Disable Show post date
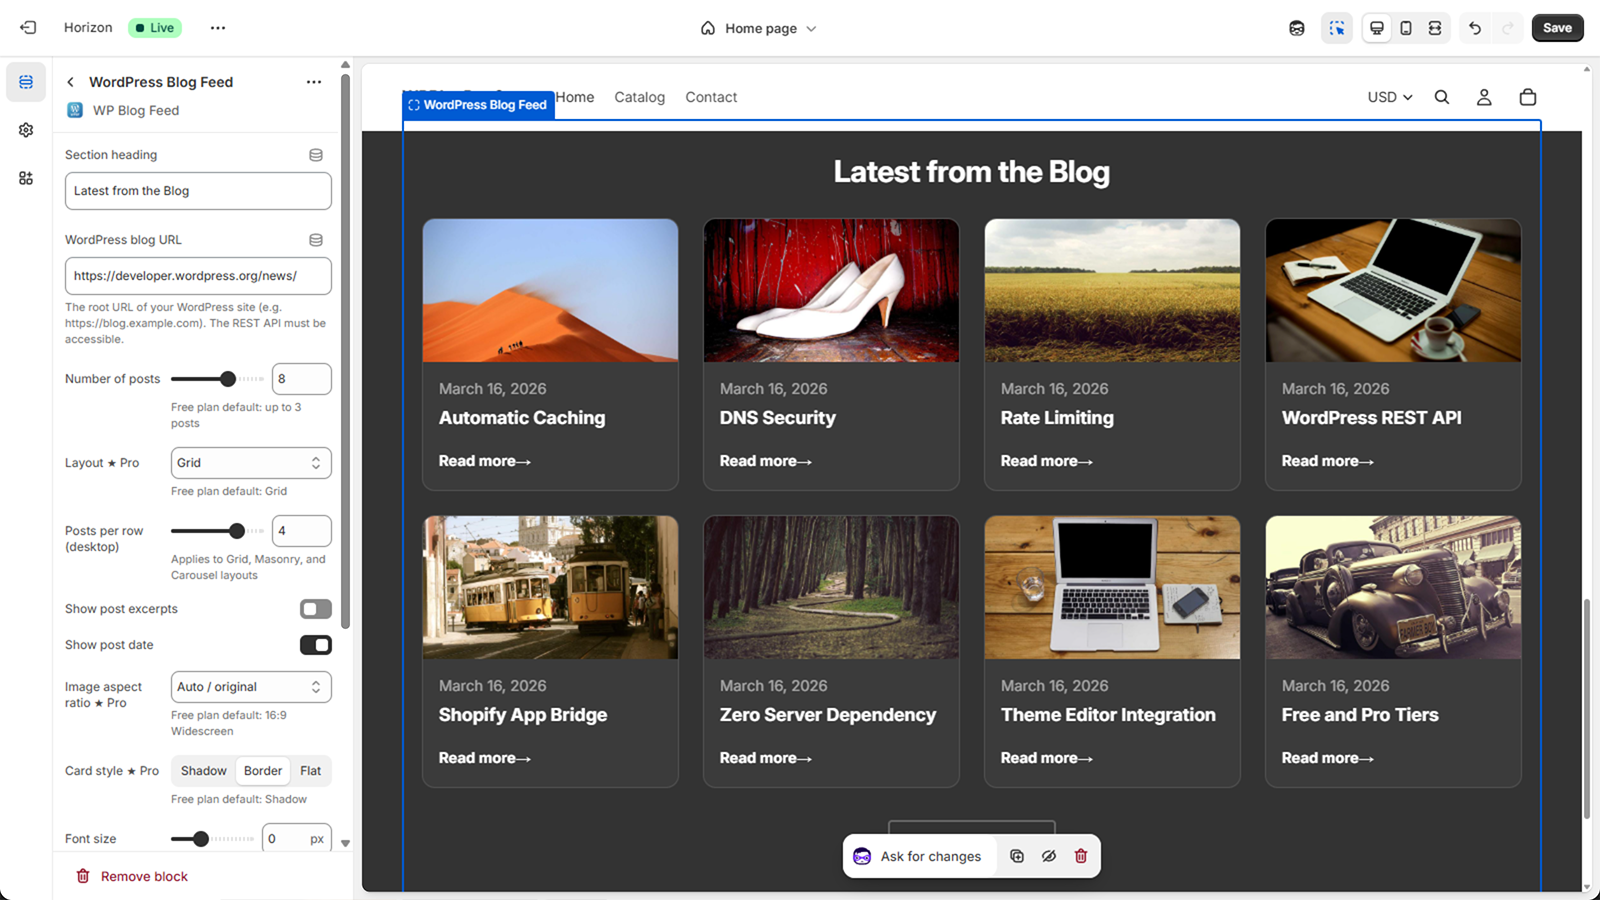This screenshot has height=900, width=1600. click(316, 645)
